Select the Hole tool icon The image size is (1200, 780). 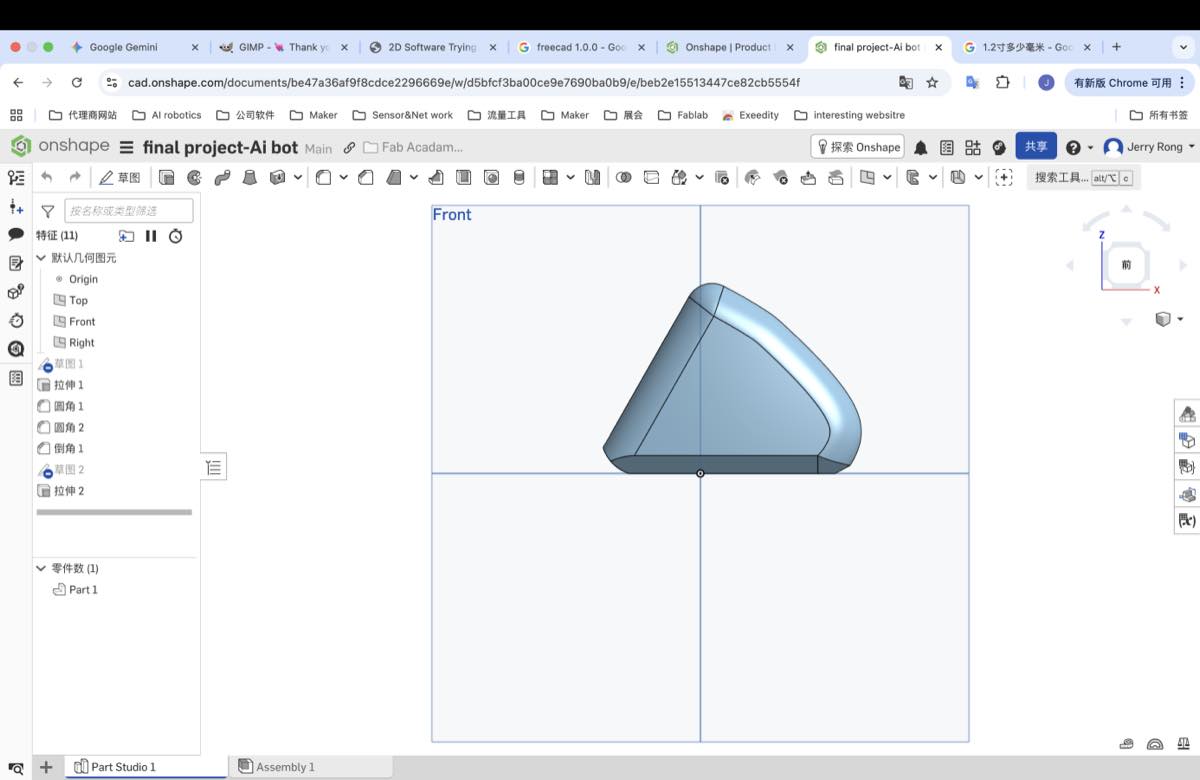pyautogui.click(x=491, y=177)
